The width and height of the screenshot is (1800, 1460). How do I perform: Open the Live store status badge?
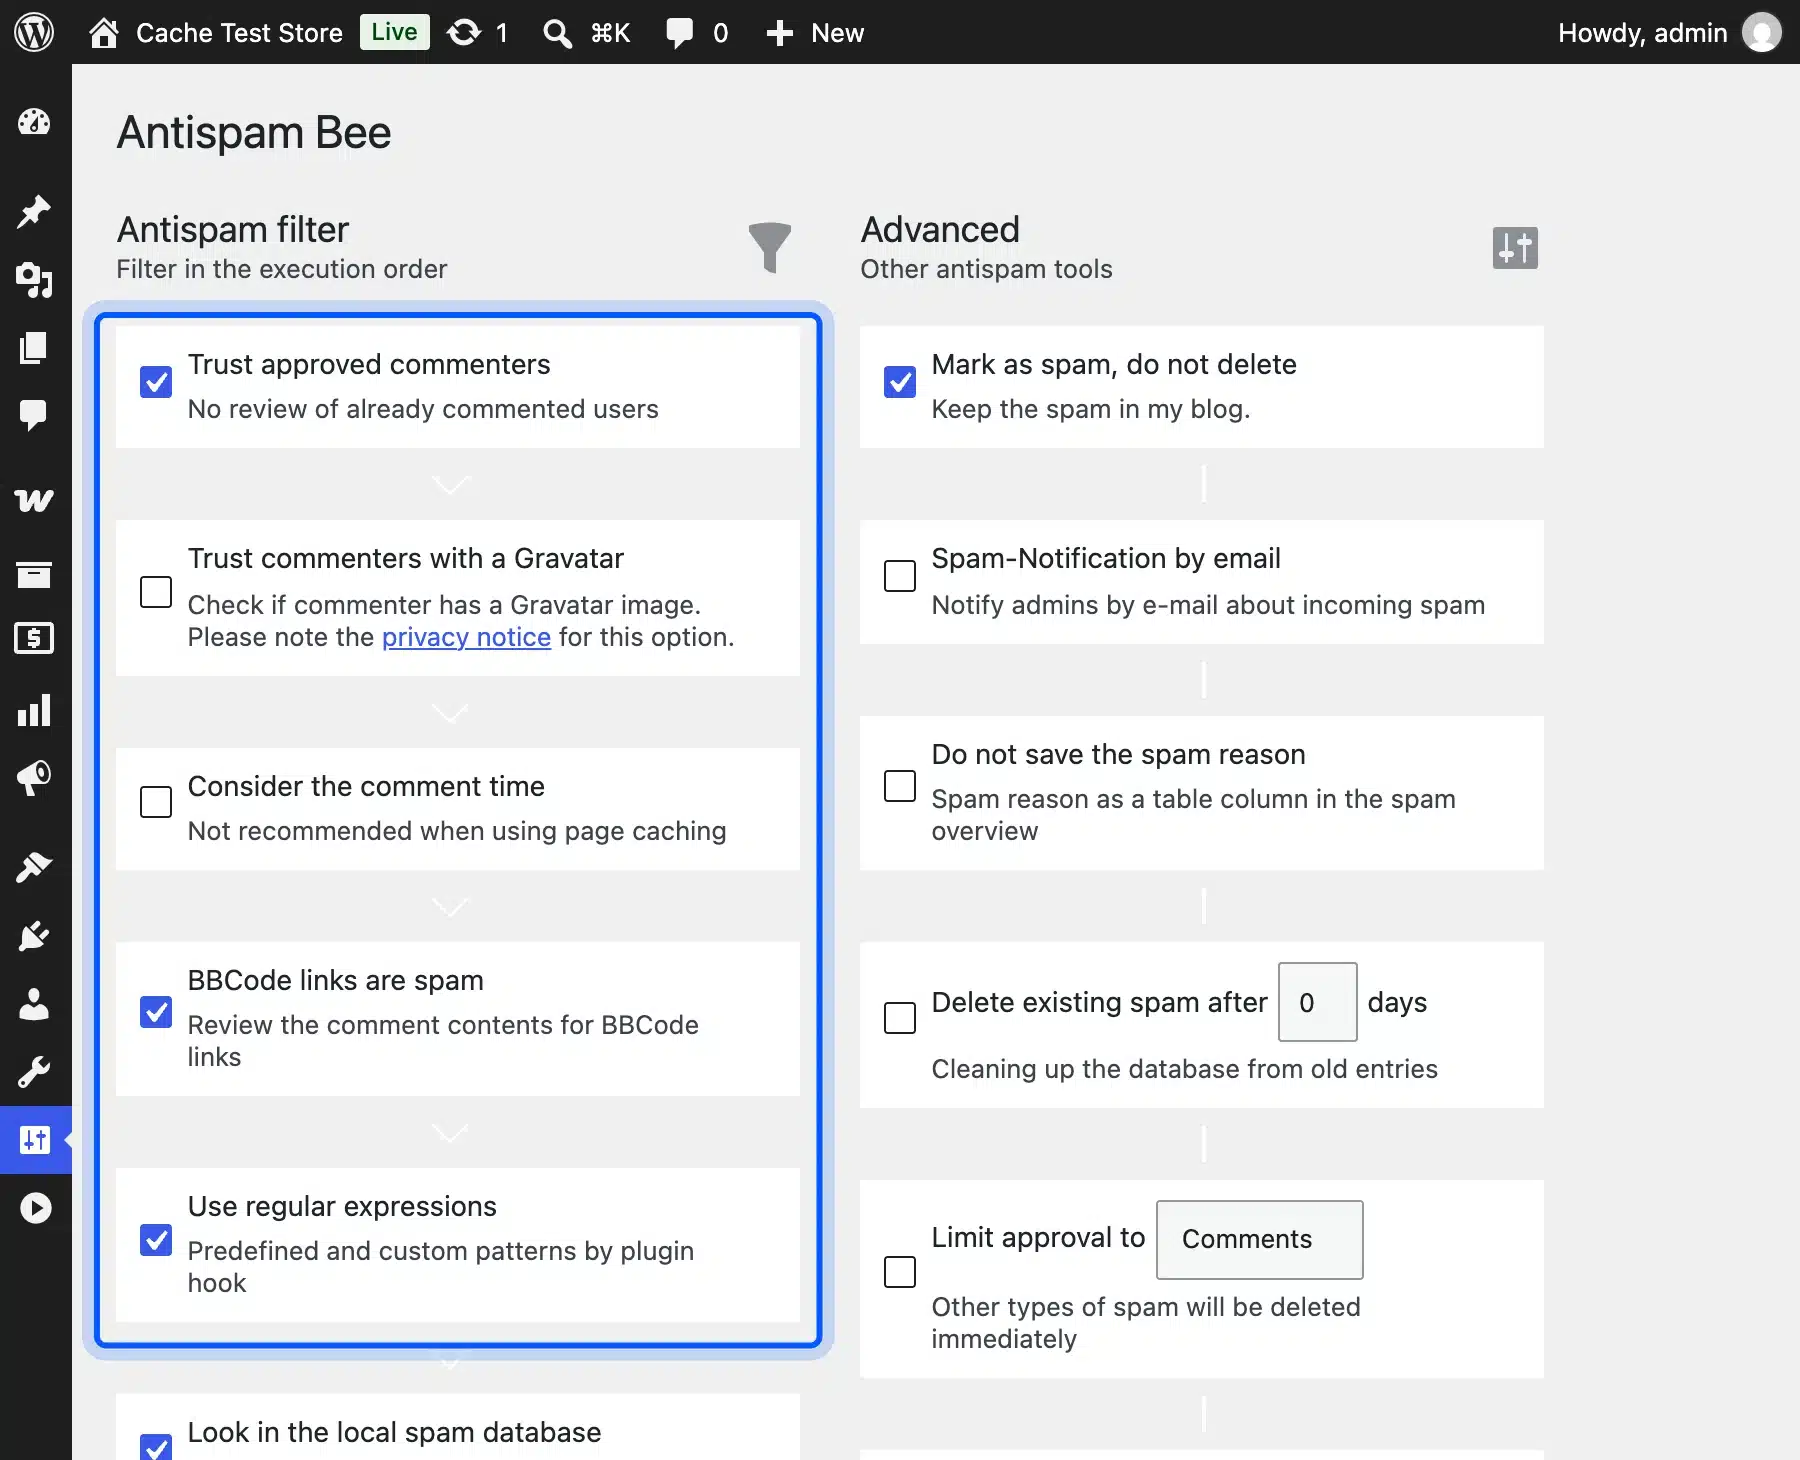point(394,32)
